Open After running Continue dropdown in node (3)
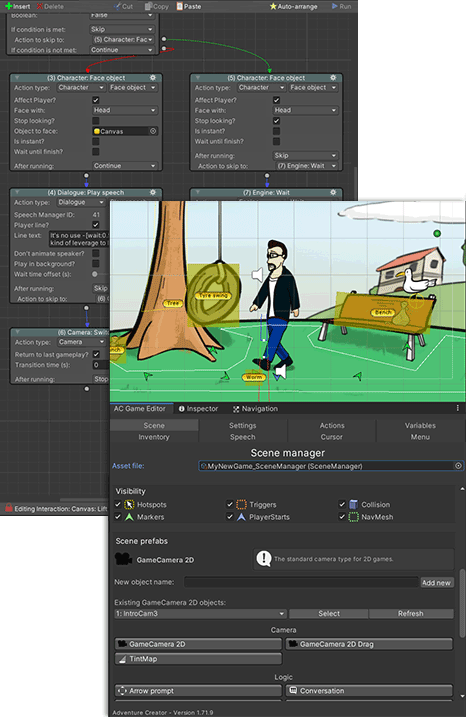 tap(124, 166)
